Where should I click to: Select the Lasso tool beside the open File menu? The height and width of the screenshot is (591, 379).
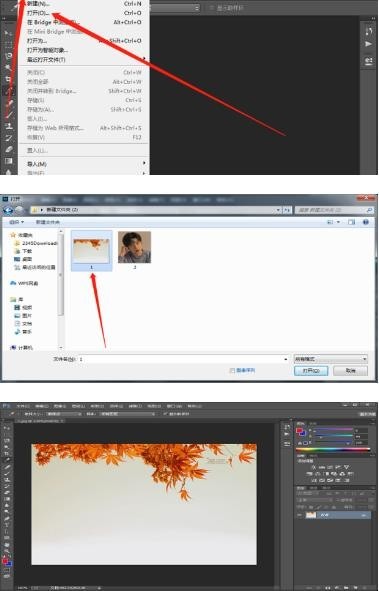tap(8, 56)
